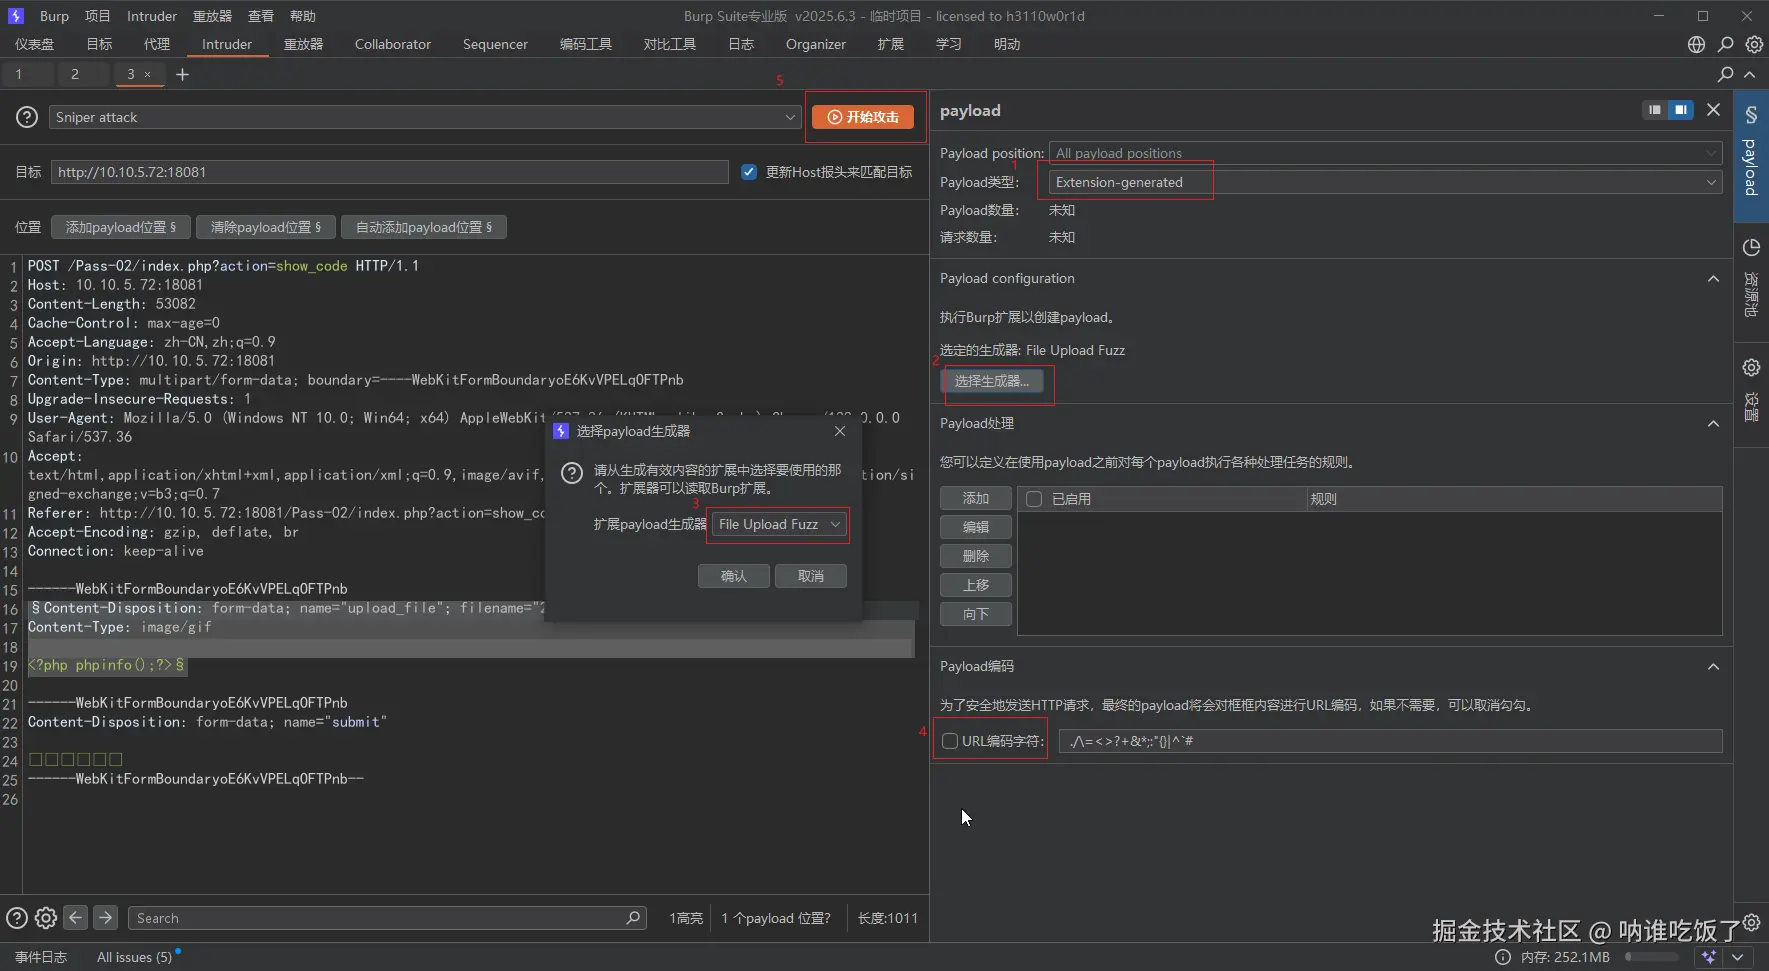Close the payload side panel

[1713, 110]
